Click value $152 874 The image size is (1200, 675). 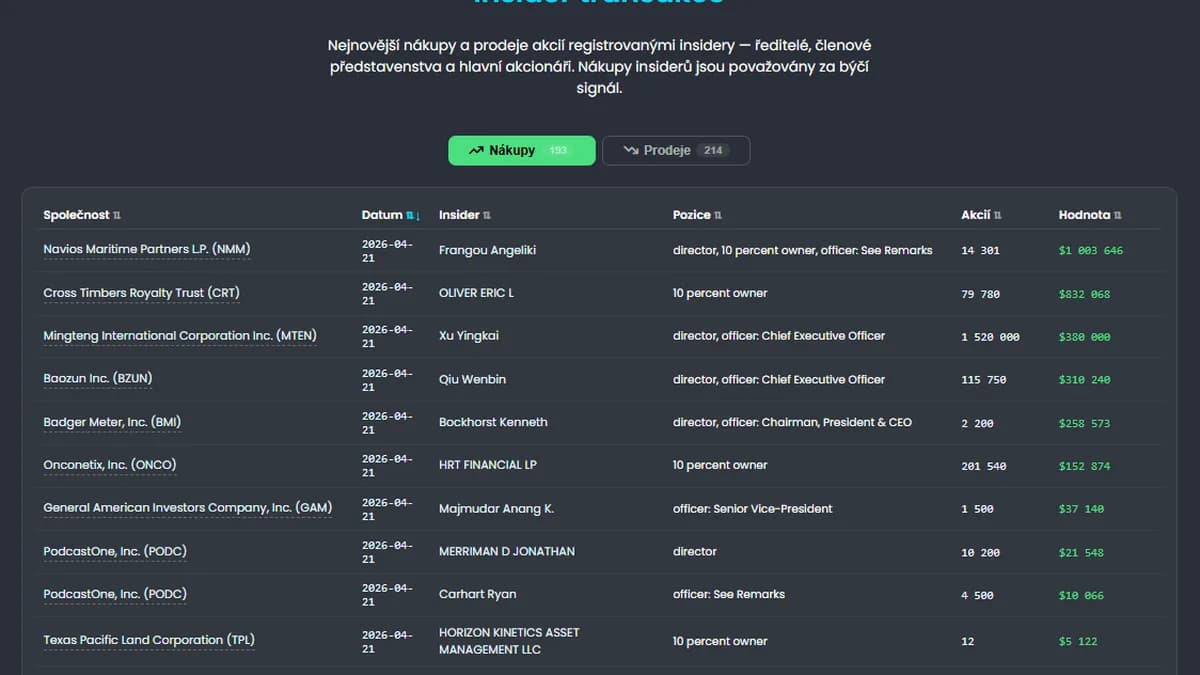(x=1084, y=466)
